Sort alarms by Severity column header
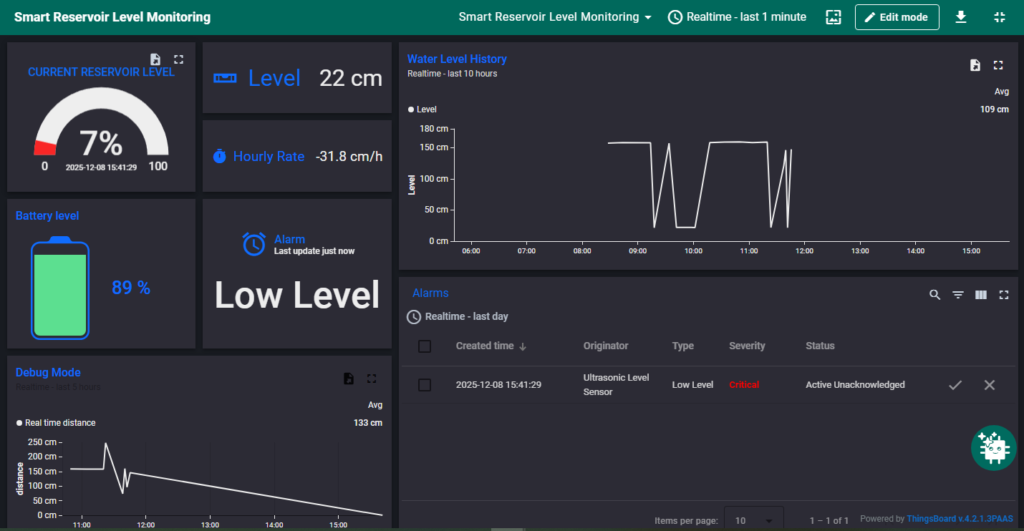The width and height of the screenshot is (1024, 531). click(747, 346)
